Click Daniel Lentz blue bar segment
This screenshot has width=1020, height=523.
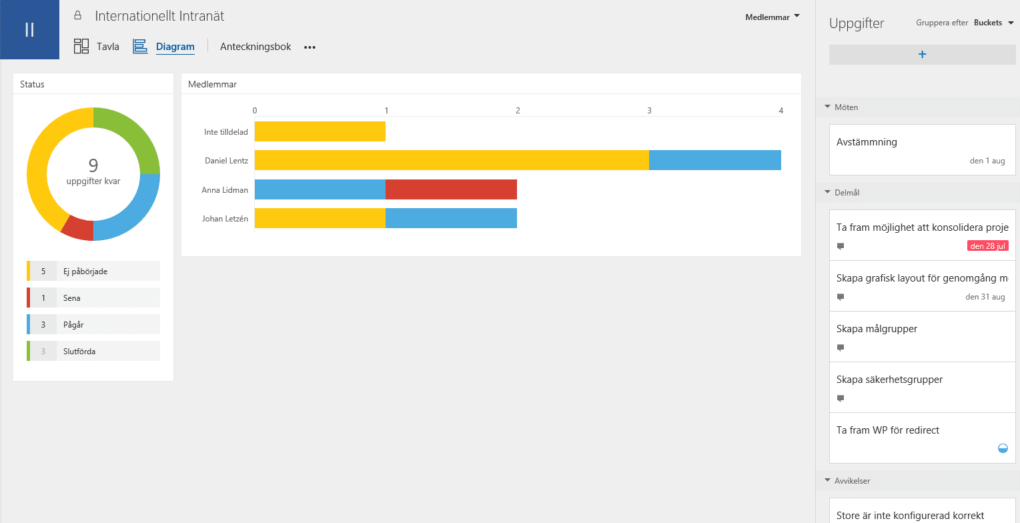pos(715,160)
